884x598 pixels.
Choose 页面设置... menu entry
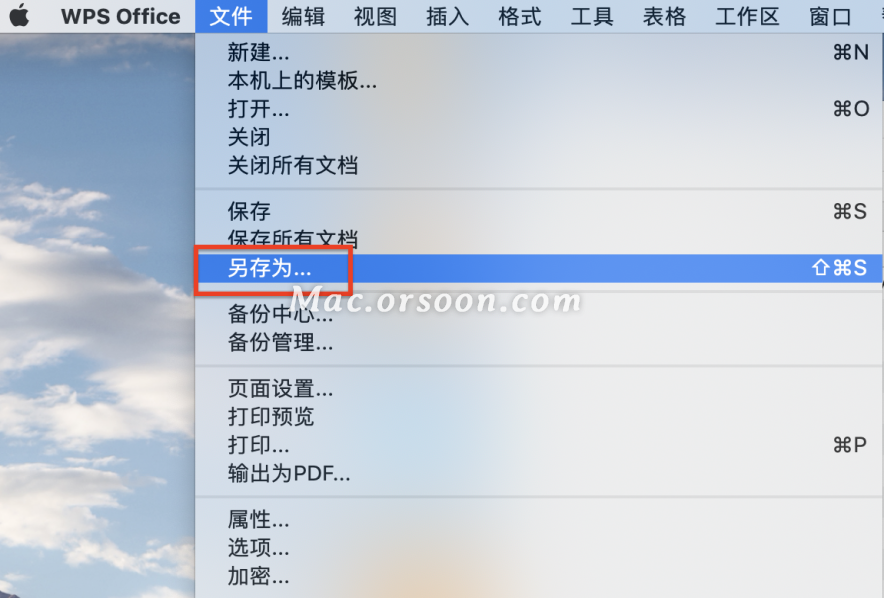pos(539,388)
